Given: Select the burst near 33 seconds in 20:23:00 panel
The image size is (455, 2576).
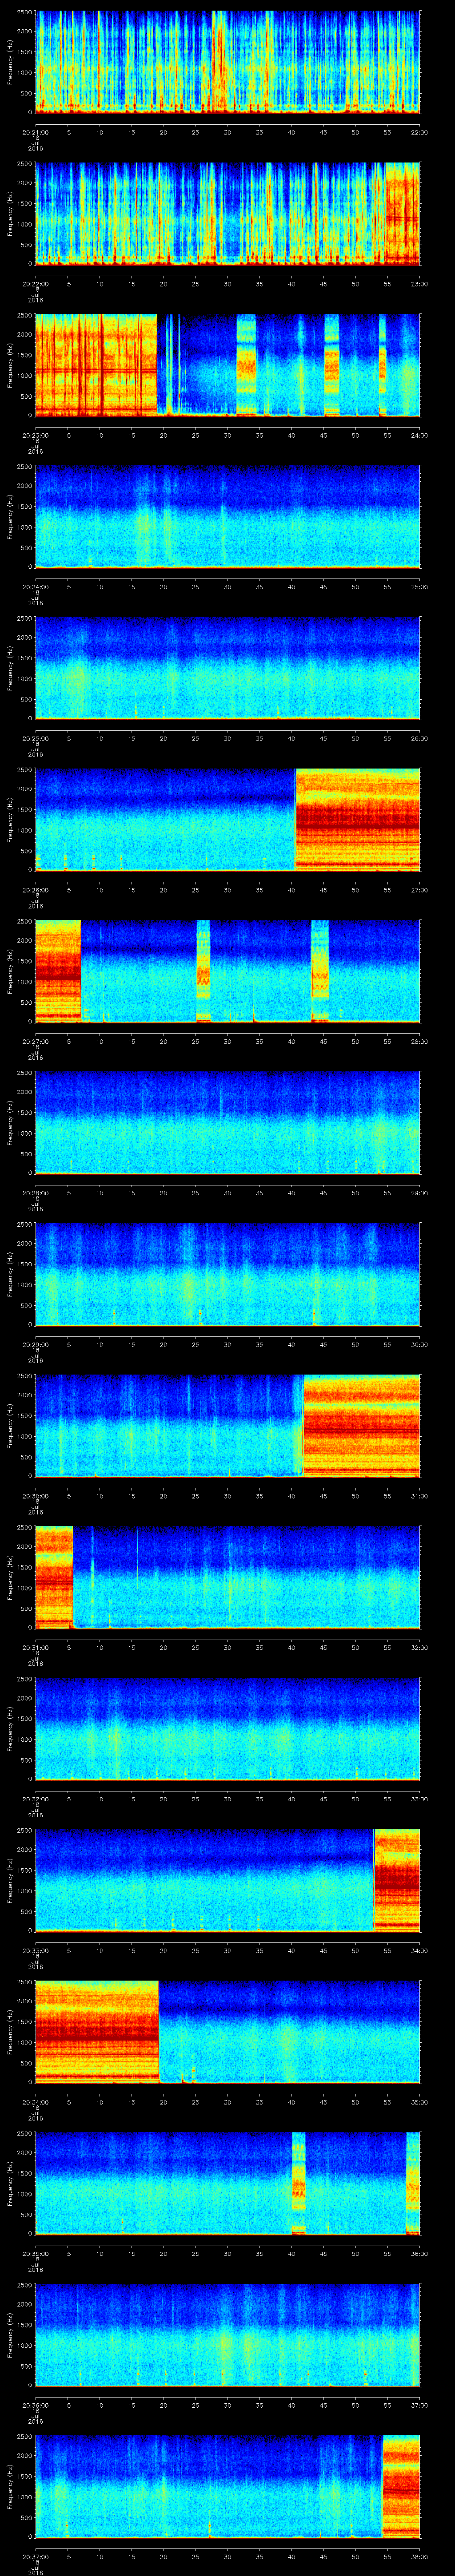Looking at the screenshot, I should pyautogui.click(x=246, y=365).
